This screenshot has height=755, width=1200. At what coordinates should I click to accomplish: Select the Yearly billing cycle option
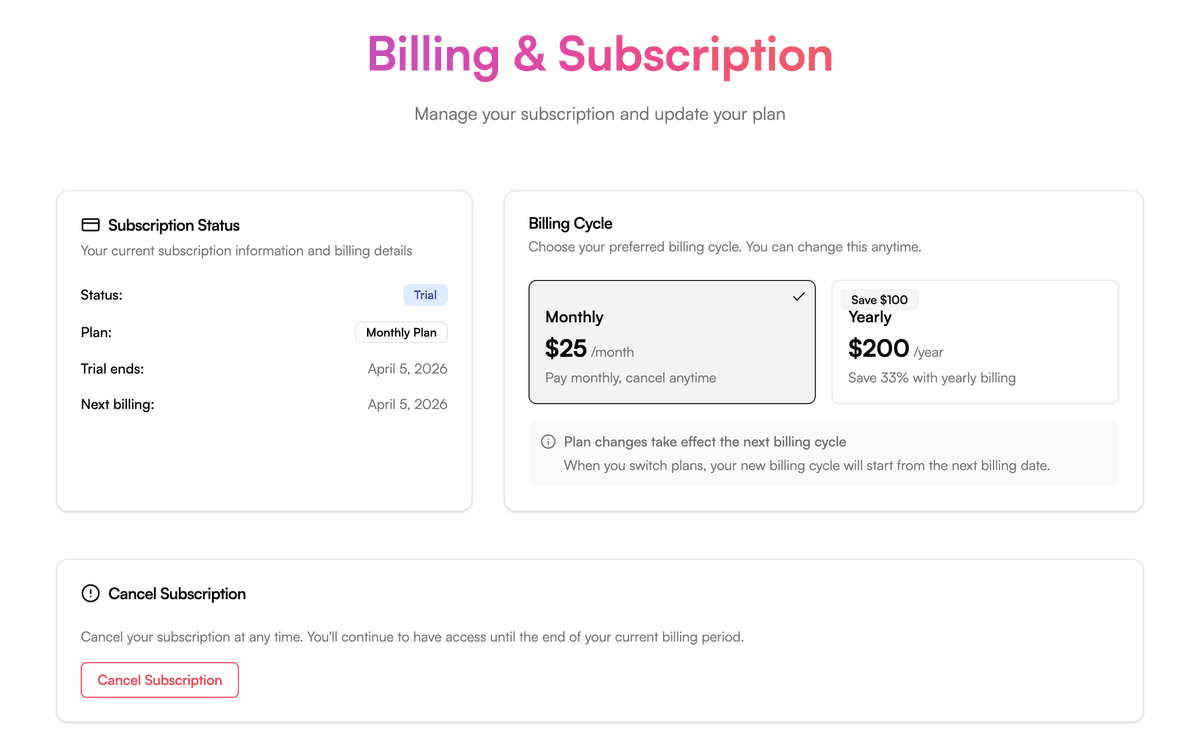(x=975, y=342)
